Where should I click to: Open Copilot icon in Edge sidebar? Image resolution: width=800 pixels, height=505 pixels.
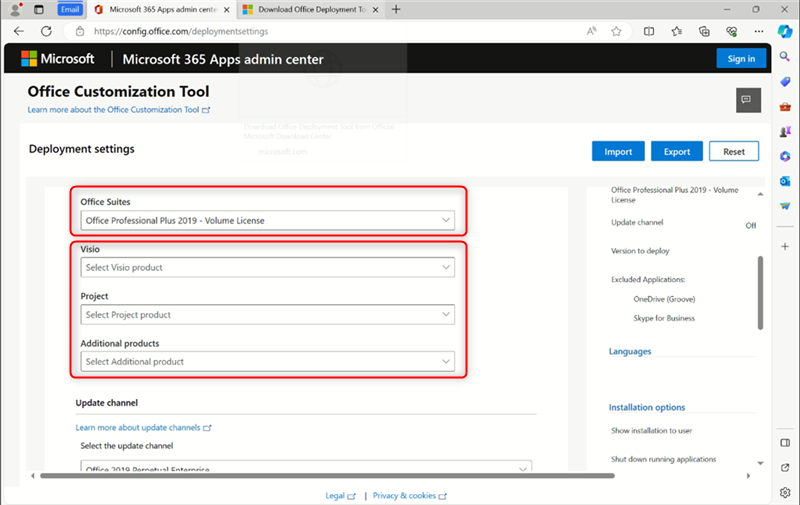coord(785,31)
